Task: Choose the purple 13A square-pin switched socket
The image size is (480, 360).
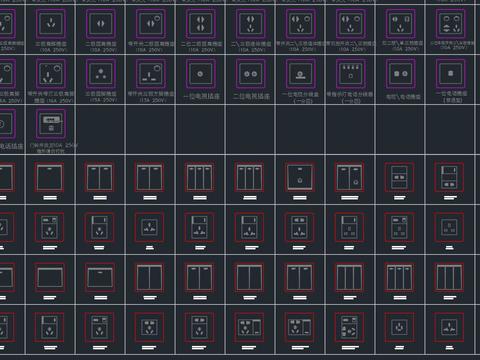Action: coord(151,74)
